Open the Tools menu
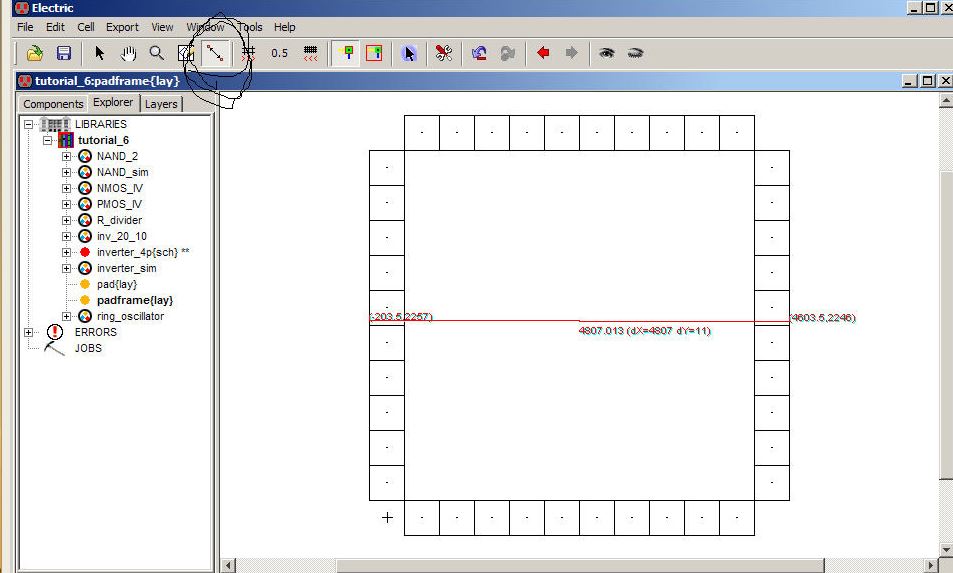This screenshot has height=573, width=953. click(x=249, y=27)
